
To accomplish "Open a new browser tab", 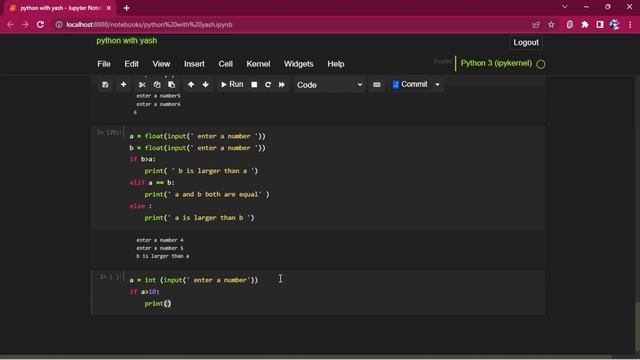I will pos(127,8).
